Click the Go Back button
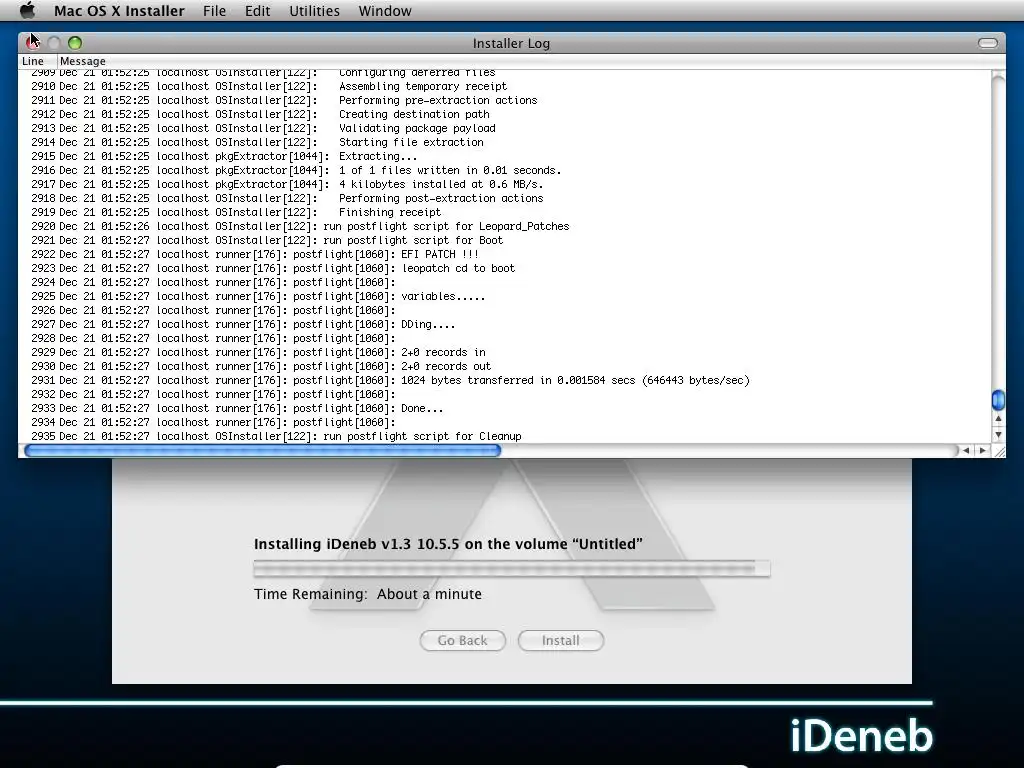The image size is (1024, 768). click(462, 641)
